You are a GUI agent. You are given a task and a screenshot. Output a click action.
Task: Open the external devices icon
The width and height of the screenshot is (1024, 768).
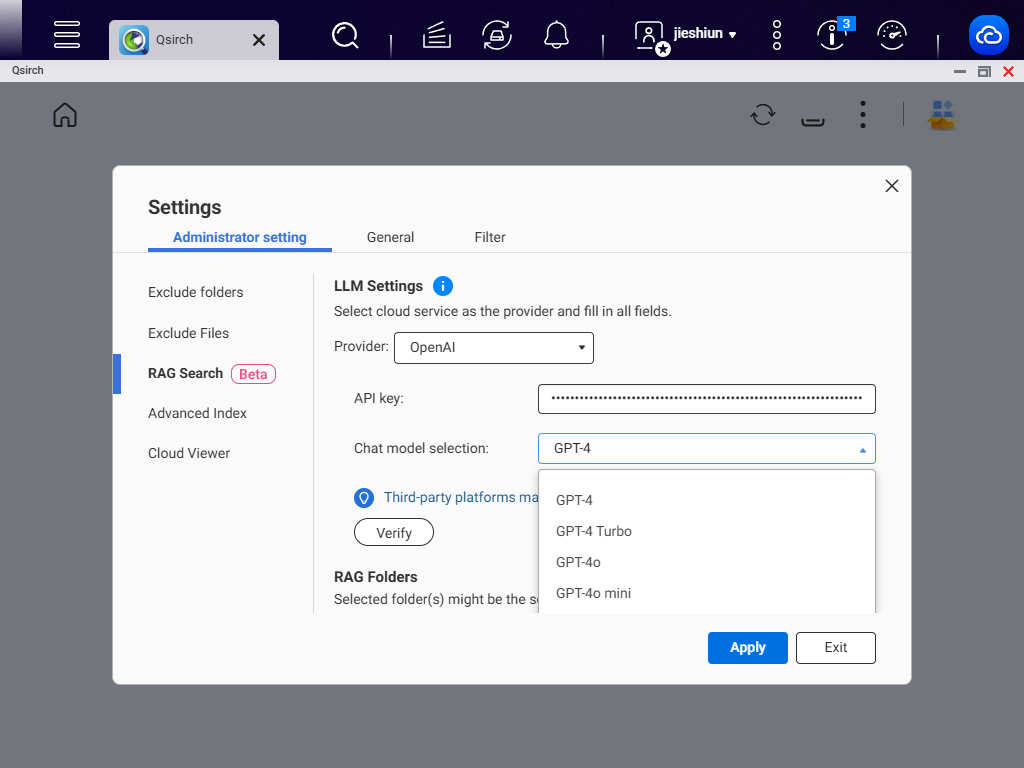coord(496,35)
